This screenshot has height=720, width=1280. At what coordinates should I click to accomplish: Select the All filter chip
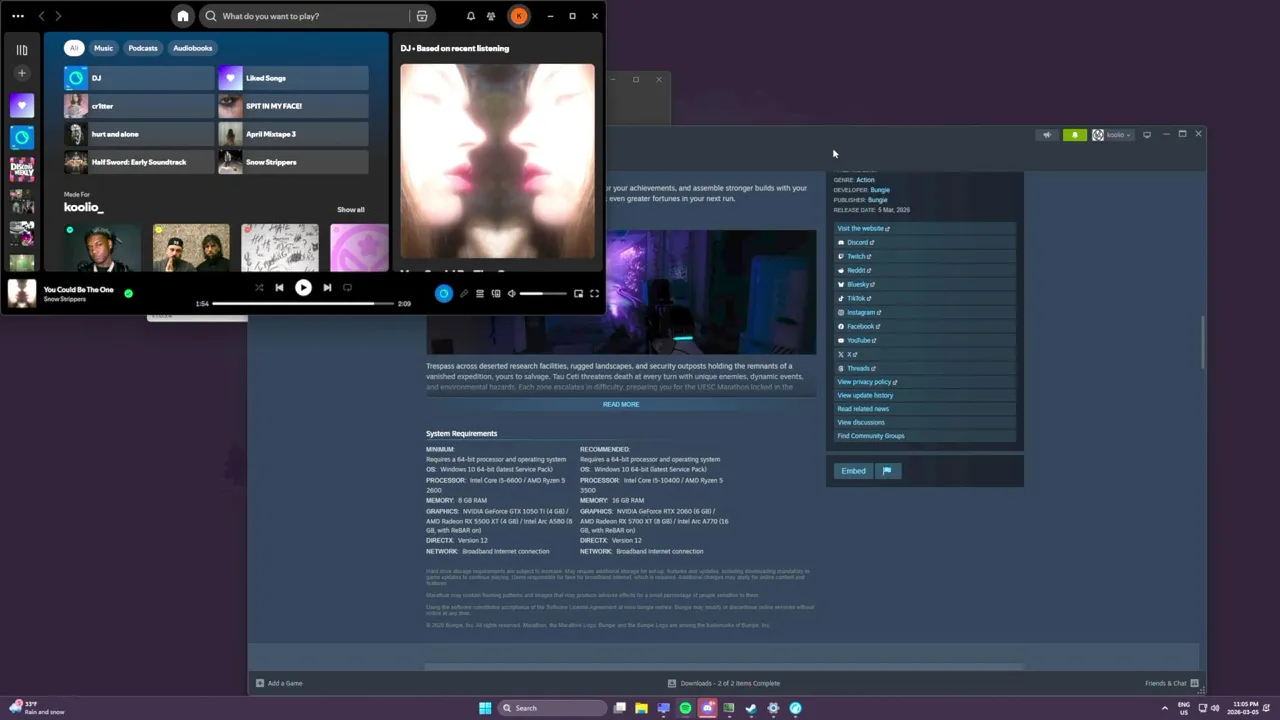click(x=73, y=48)
